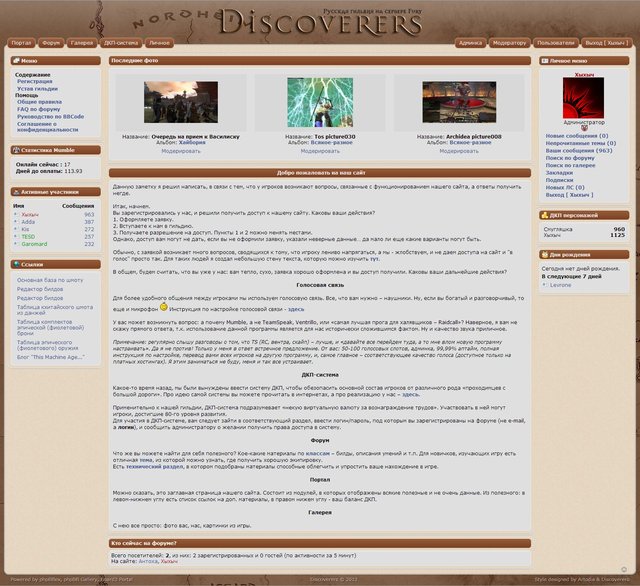This screenshot has height=586, width=640.
Task: Open the Общие правила link
Action: (39, 102)
